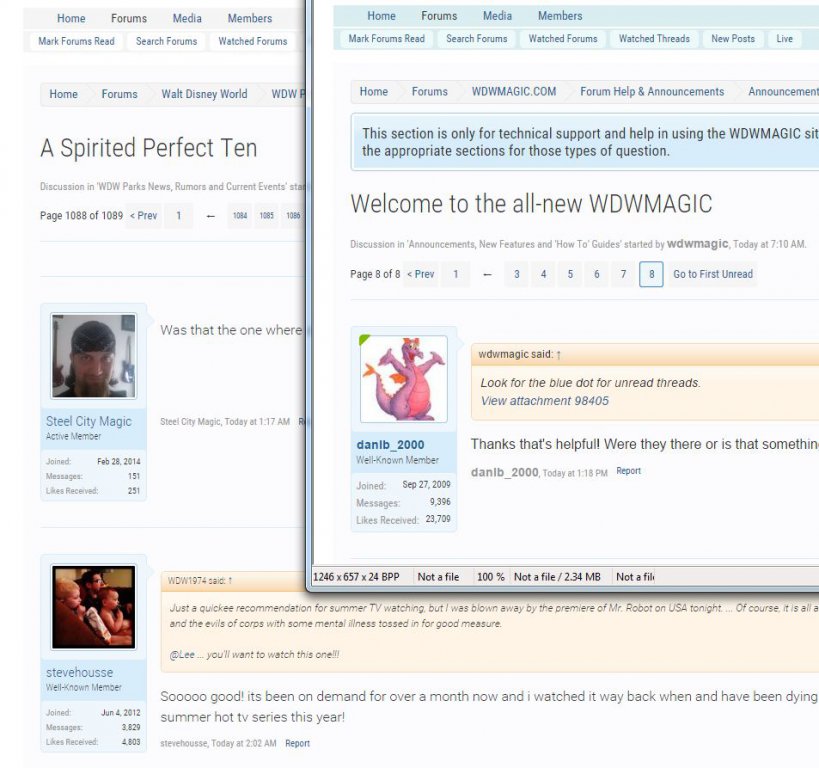Click danlb_2000's purple dragon avatar
819x768 pixels.
[403, 379]
